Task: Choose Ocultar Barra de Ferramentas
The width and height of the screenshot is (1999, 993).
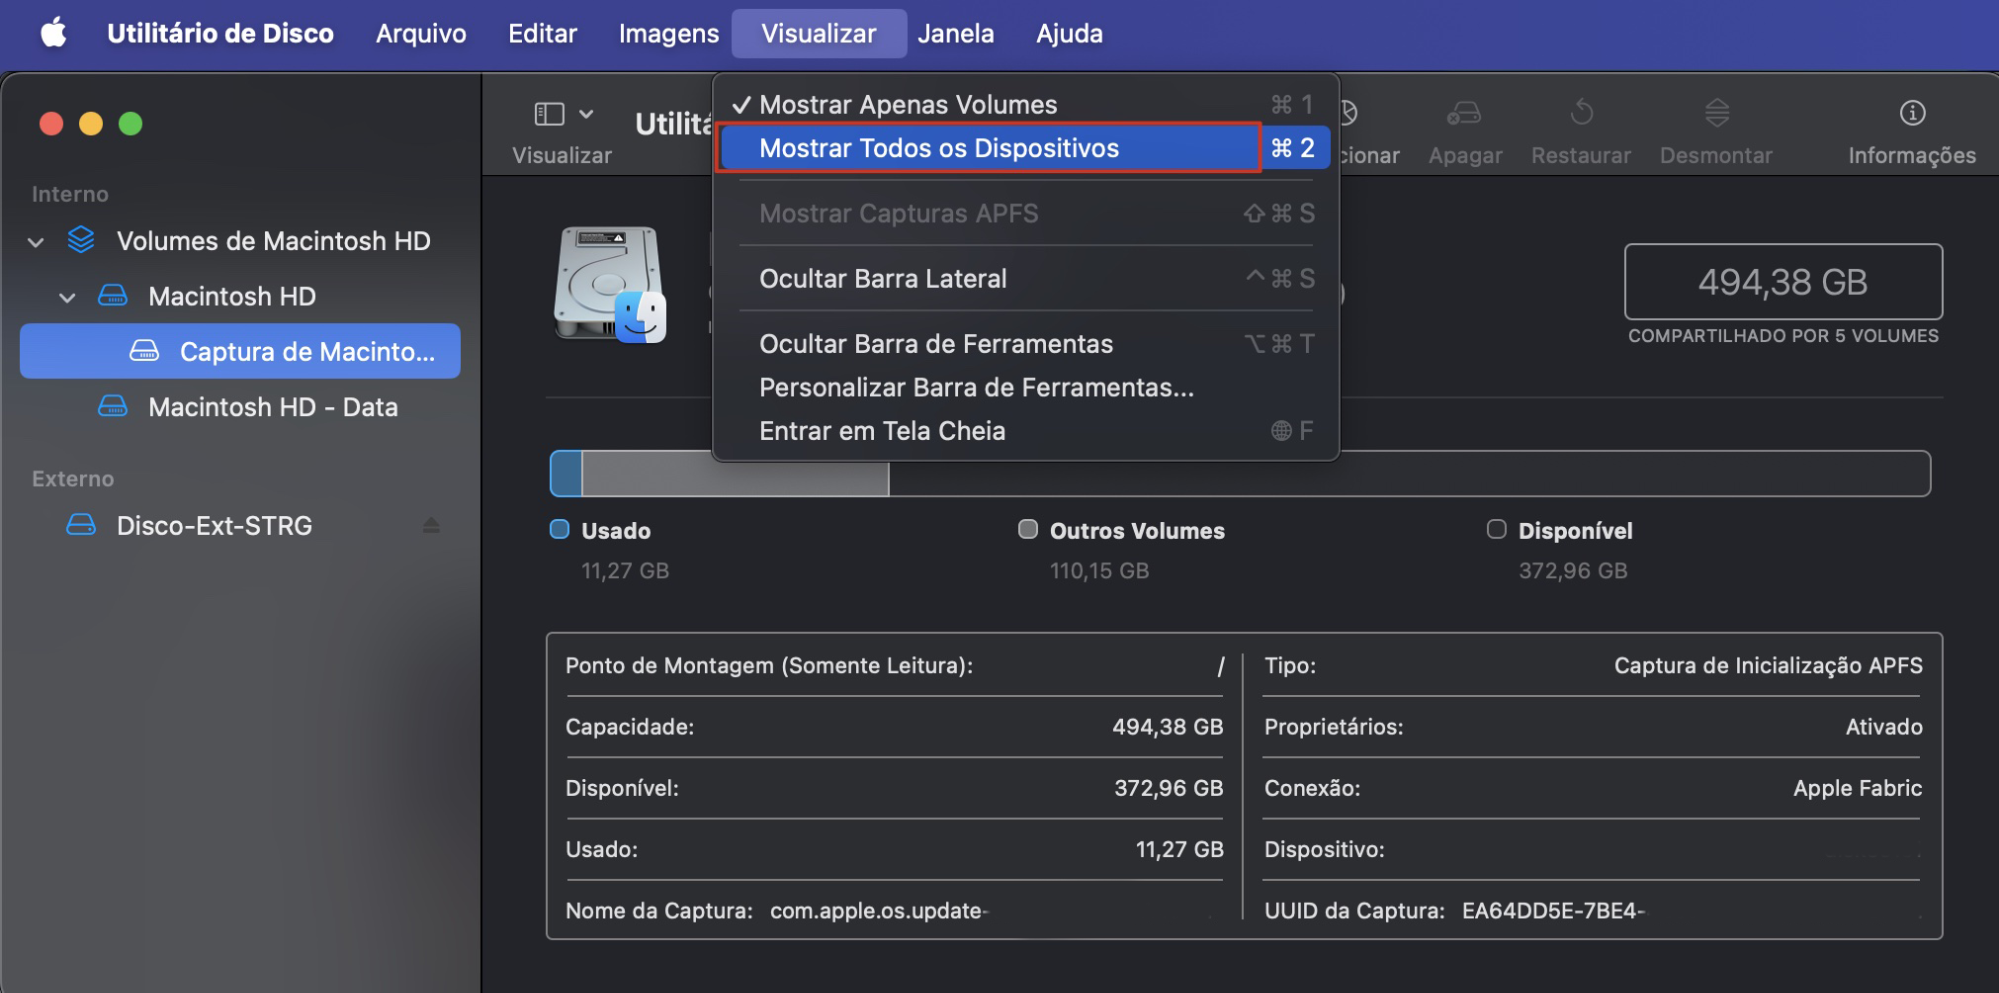Action: [1025, 343]
